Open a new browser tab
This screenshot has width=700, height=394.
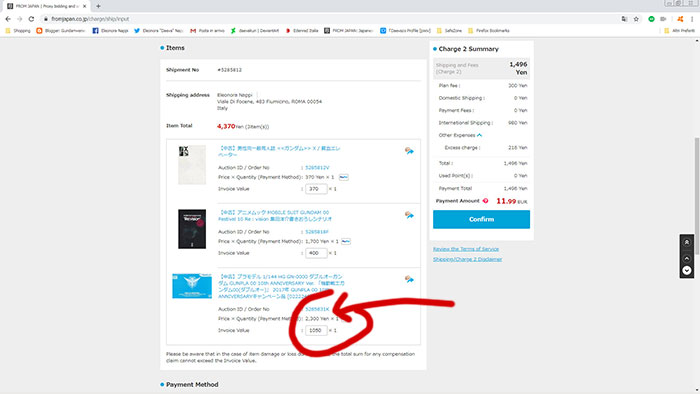(98, 6)
